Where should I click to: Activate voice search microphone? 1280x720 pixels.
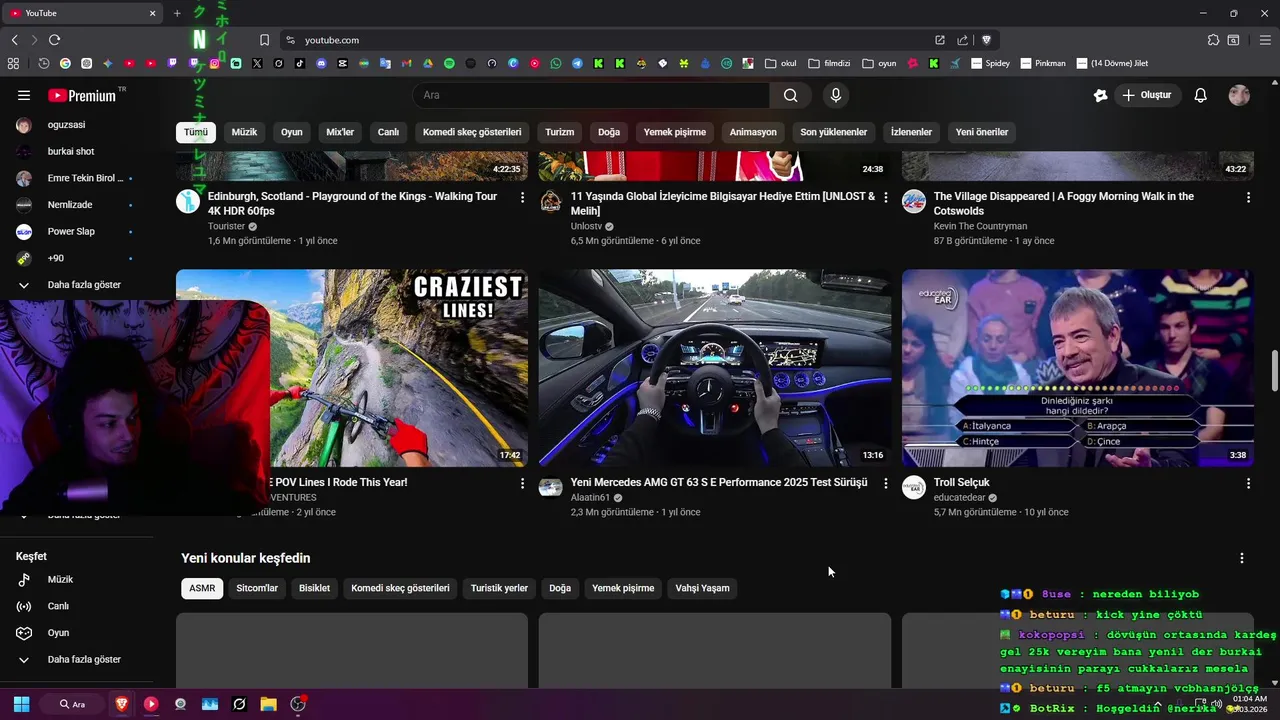(836, 95)
